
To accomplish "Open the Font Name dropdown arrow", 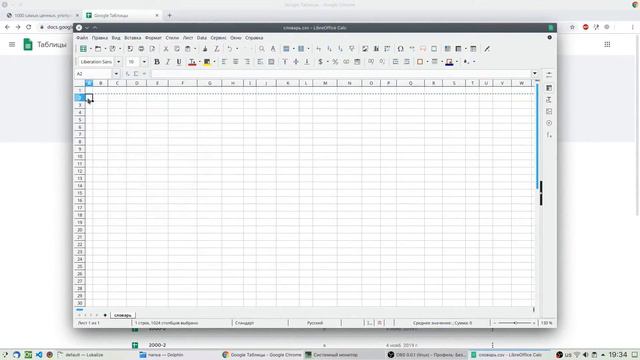I will (x=119, y=62).
